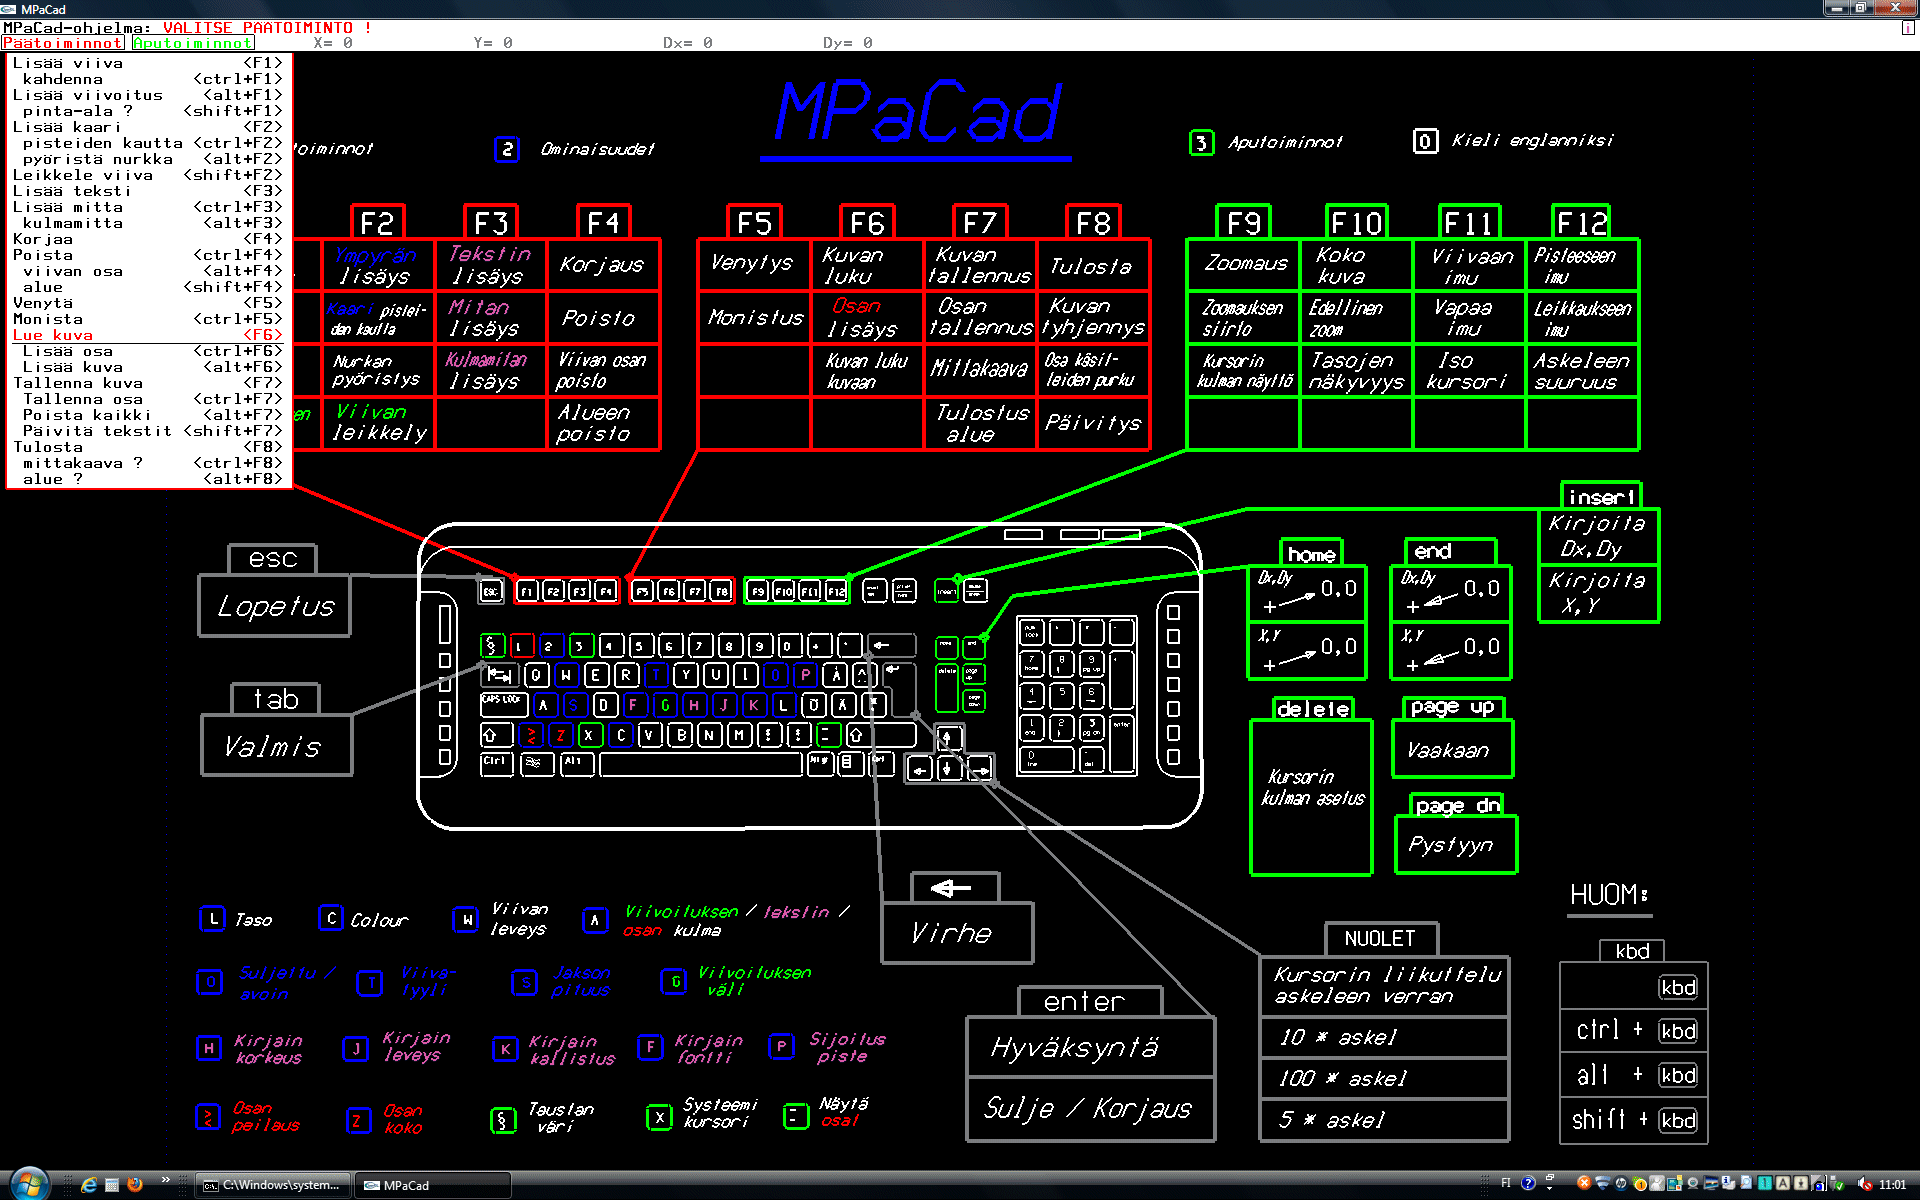Image resolution: width=1920 pixels, height=1200 pixels.
Task: Click the 'Venytys' cell under F5
Action: click(x=754, y=265)
